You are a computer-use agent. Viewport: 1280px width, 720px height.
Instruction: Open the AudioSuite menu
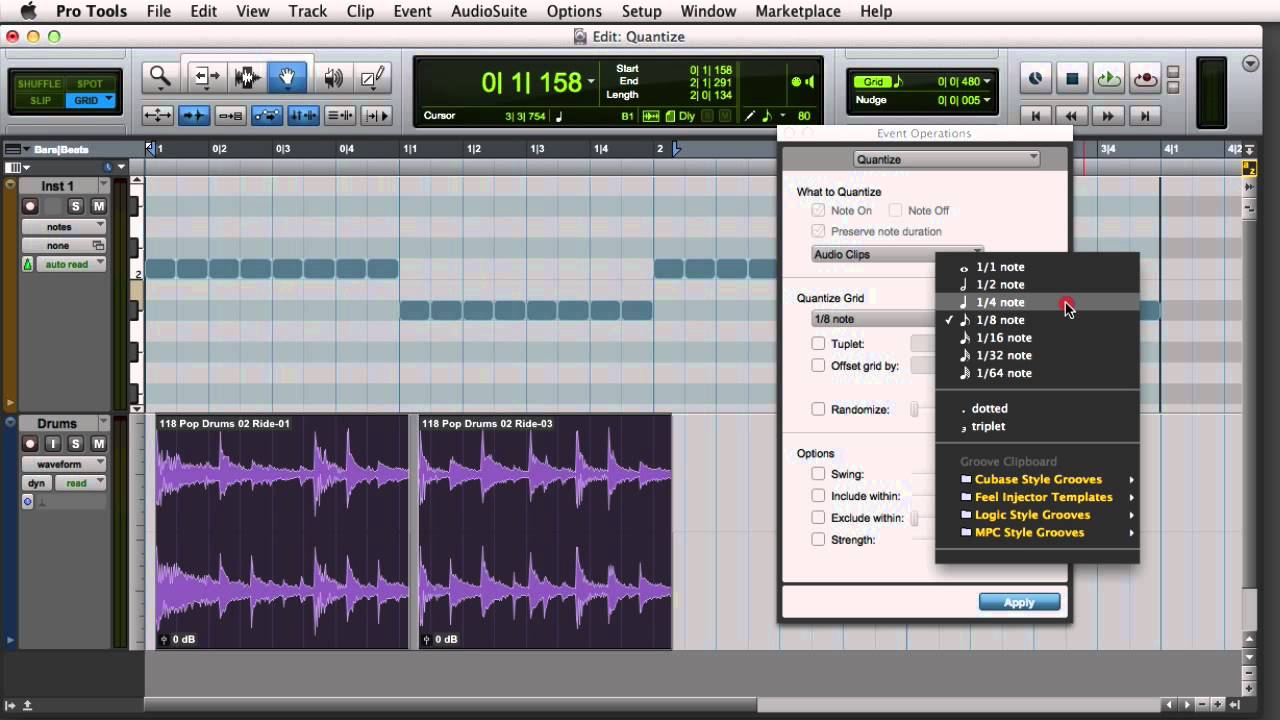[x=488, y=11]
